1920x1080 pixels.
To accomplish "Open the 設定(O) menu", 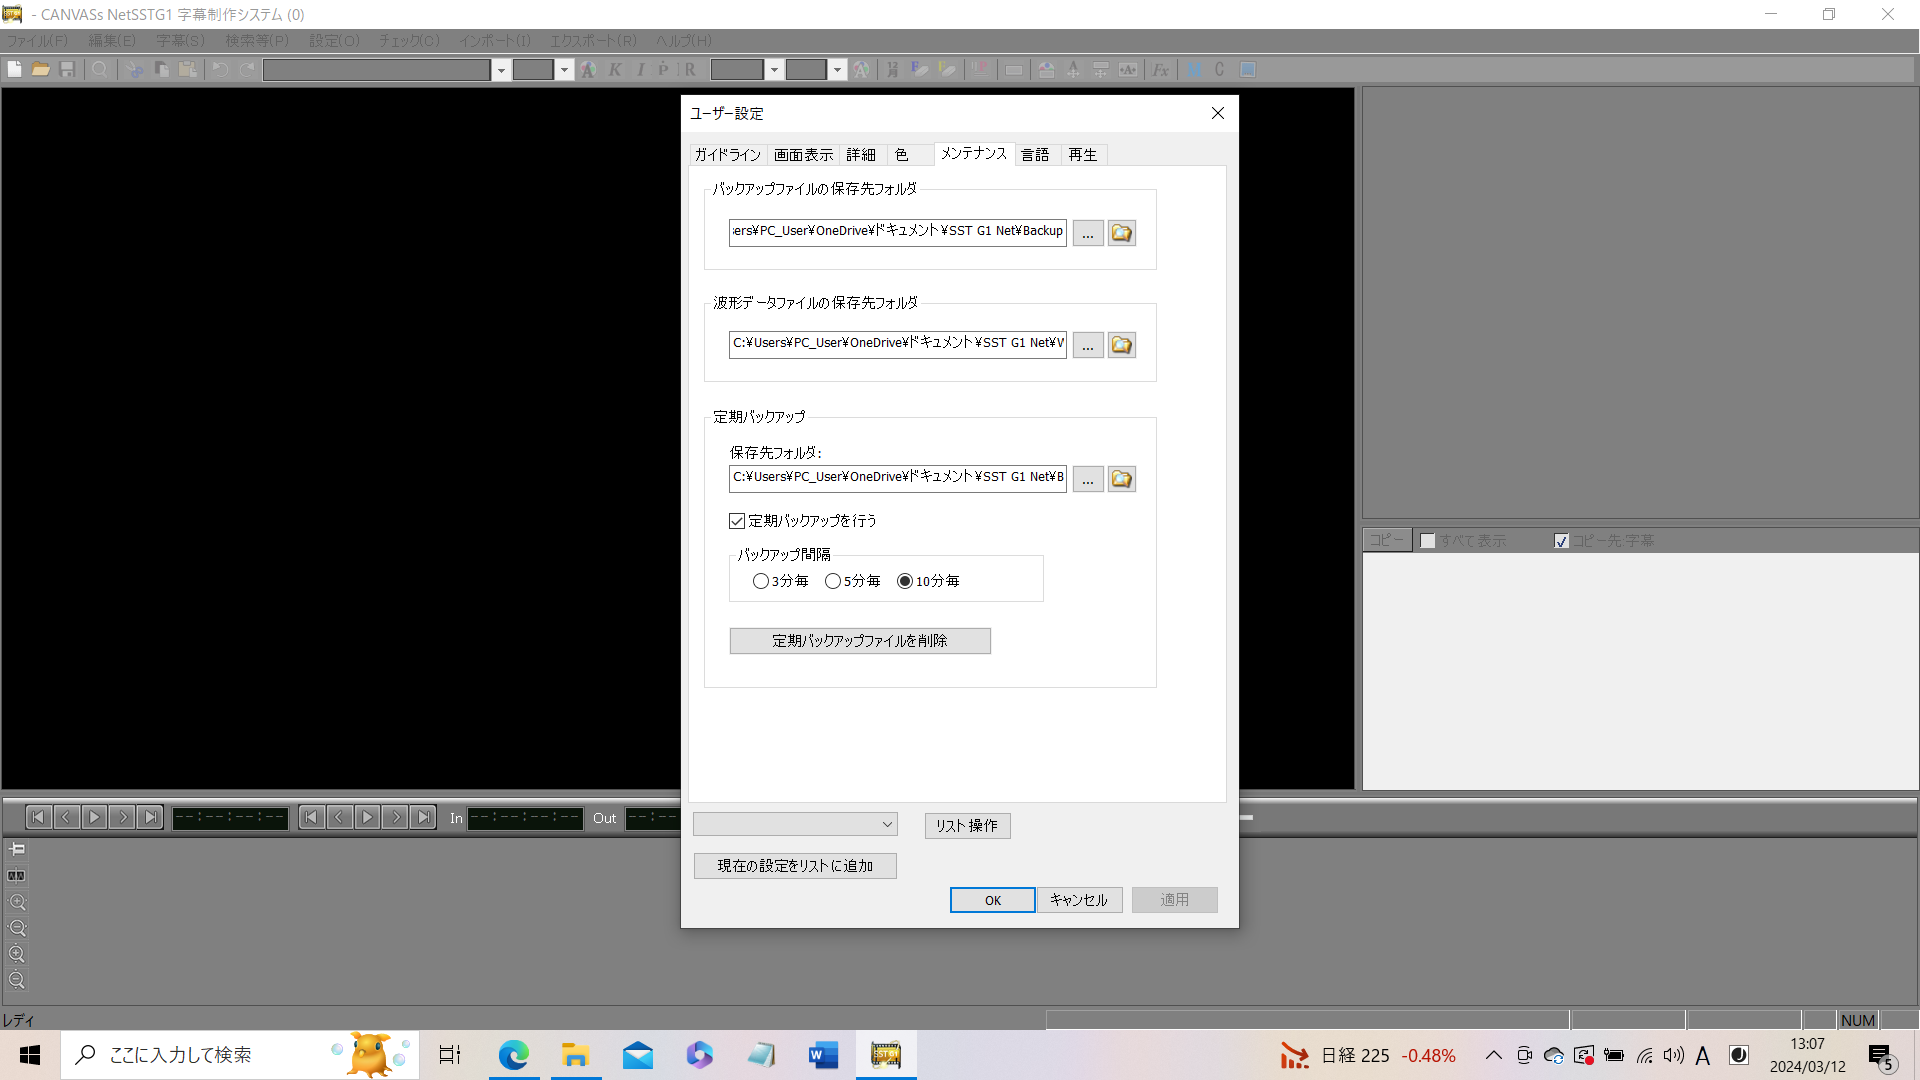I will 334,41.
